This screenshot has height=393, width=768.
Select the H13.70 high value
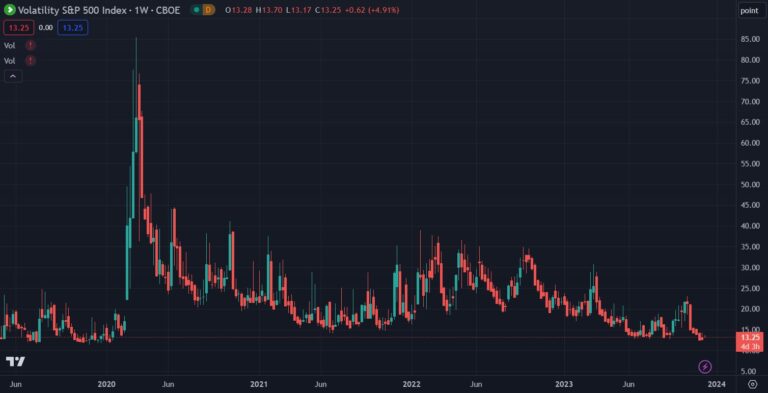(268, 10)
